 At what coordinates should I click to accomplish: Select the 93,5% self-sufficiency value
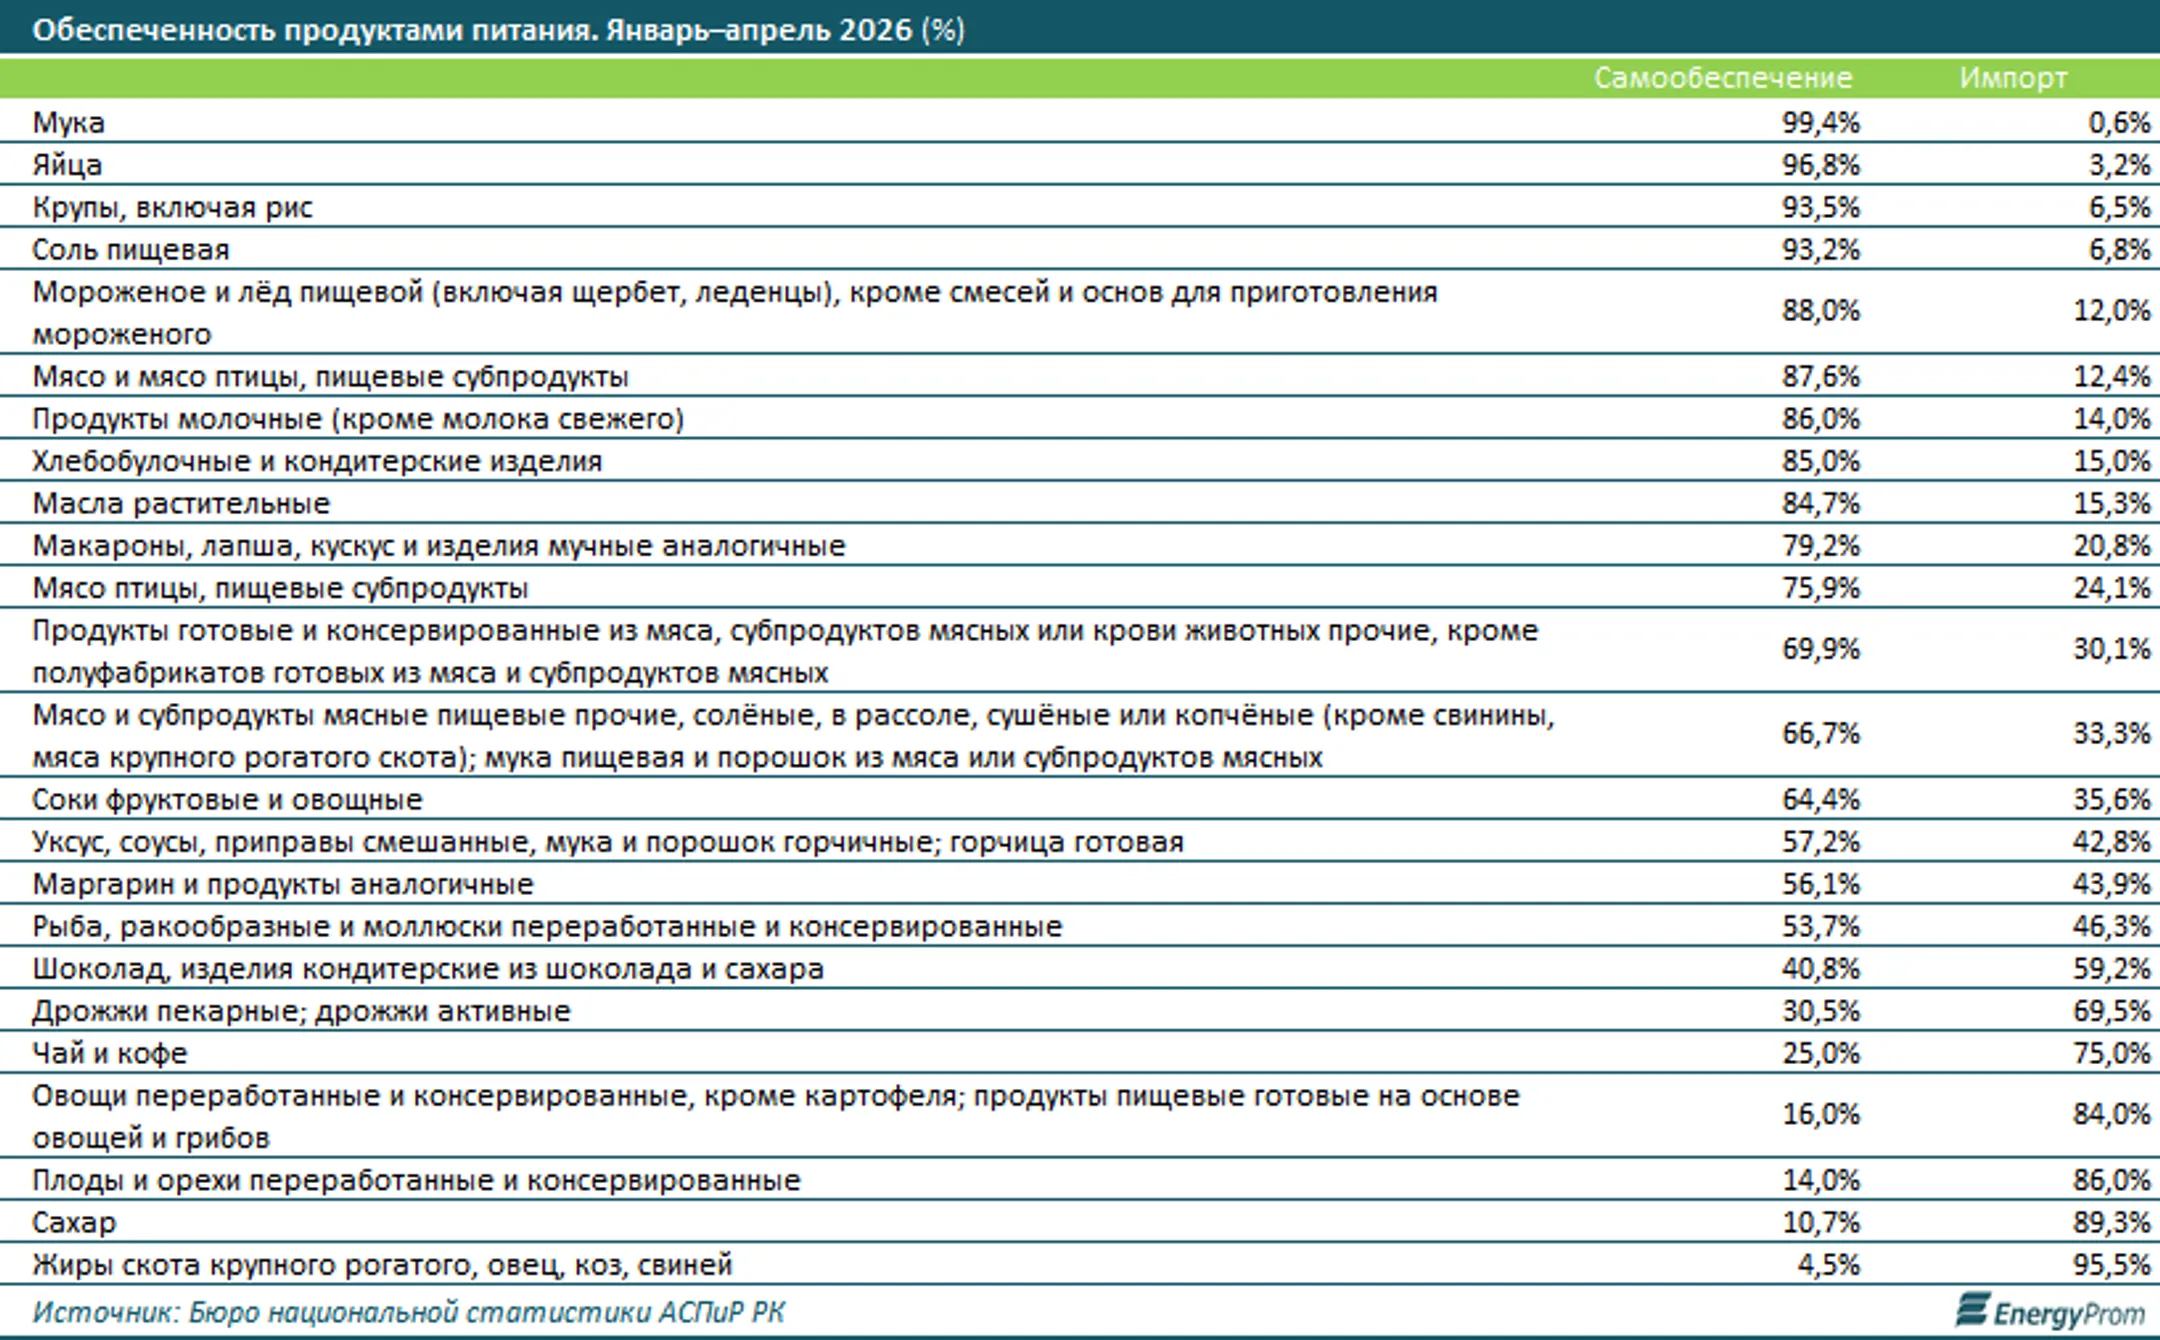pos(1820,207)
